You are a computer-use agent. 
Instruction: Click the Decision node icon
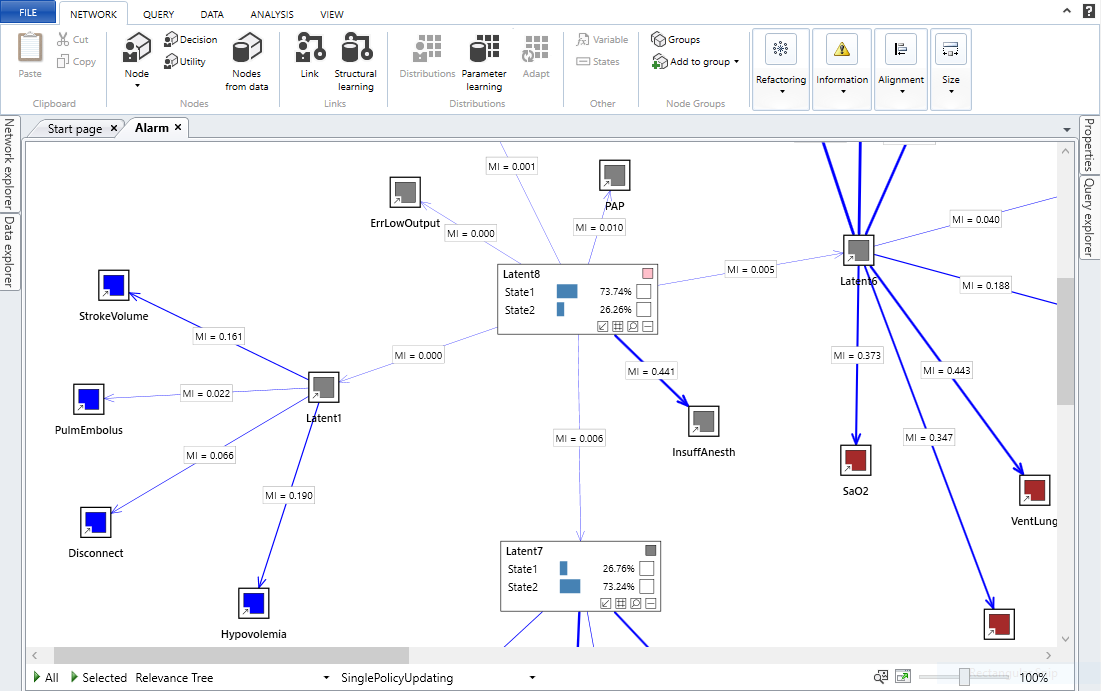[x=170, y=39]
